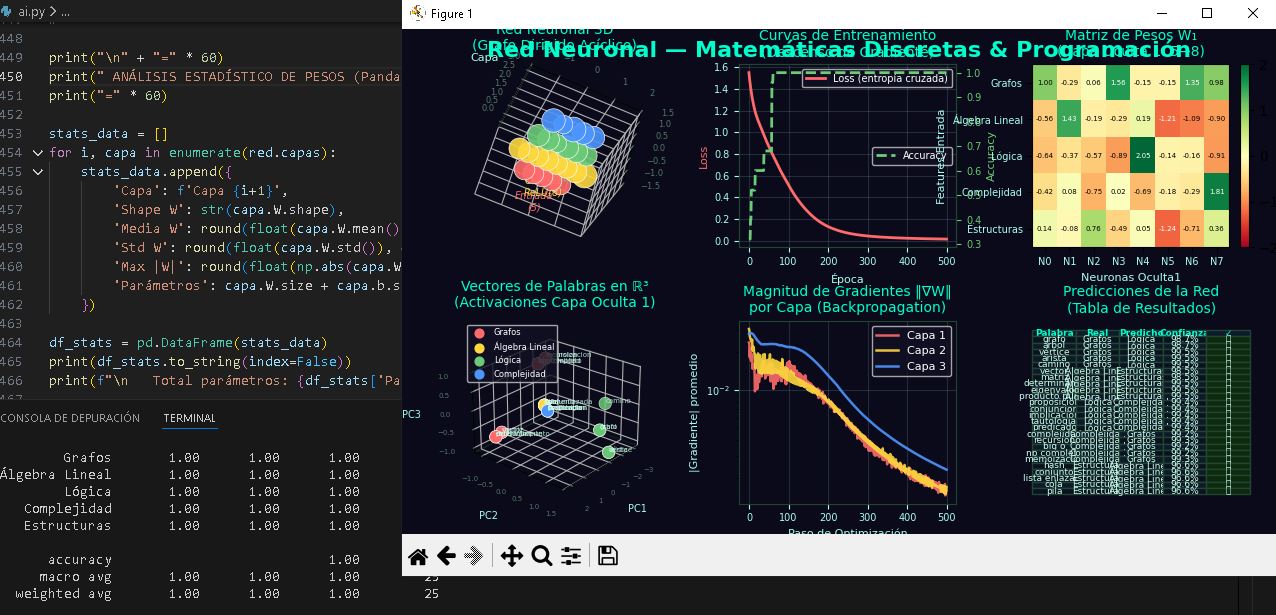Save the figure with floppy disk icon
The width and height of the screenshot is (1276, 615).
tap(607, 557)
